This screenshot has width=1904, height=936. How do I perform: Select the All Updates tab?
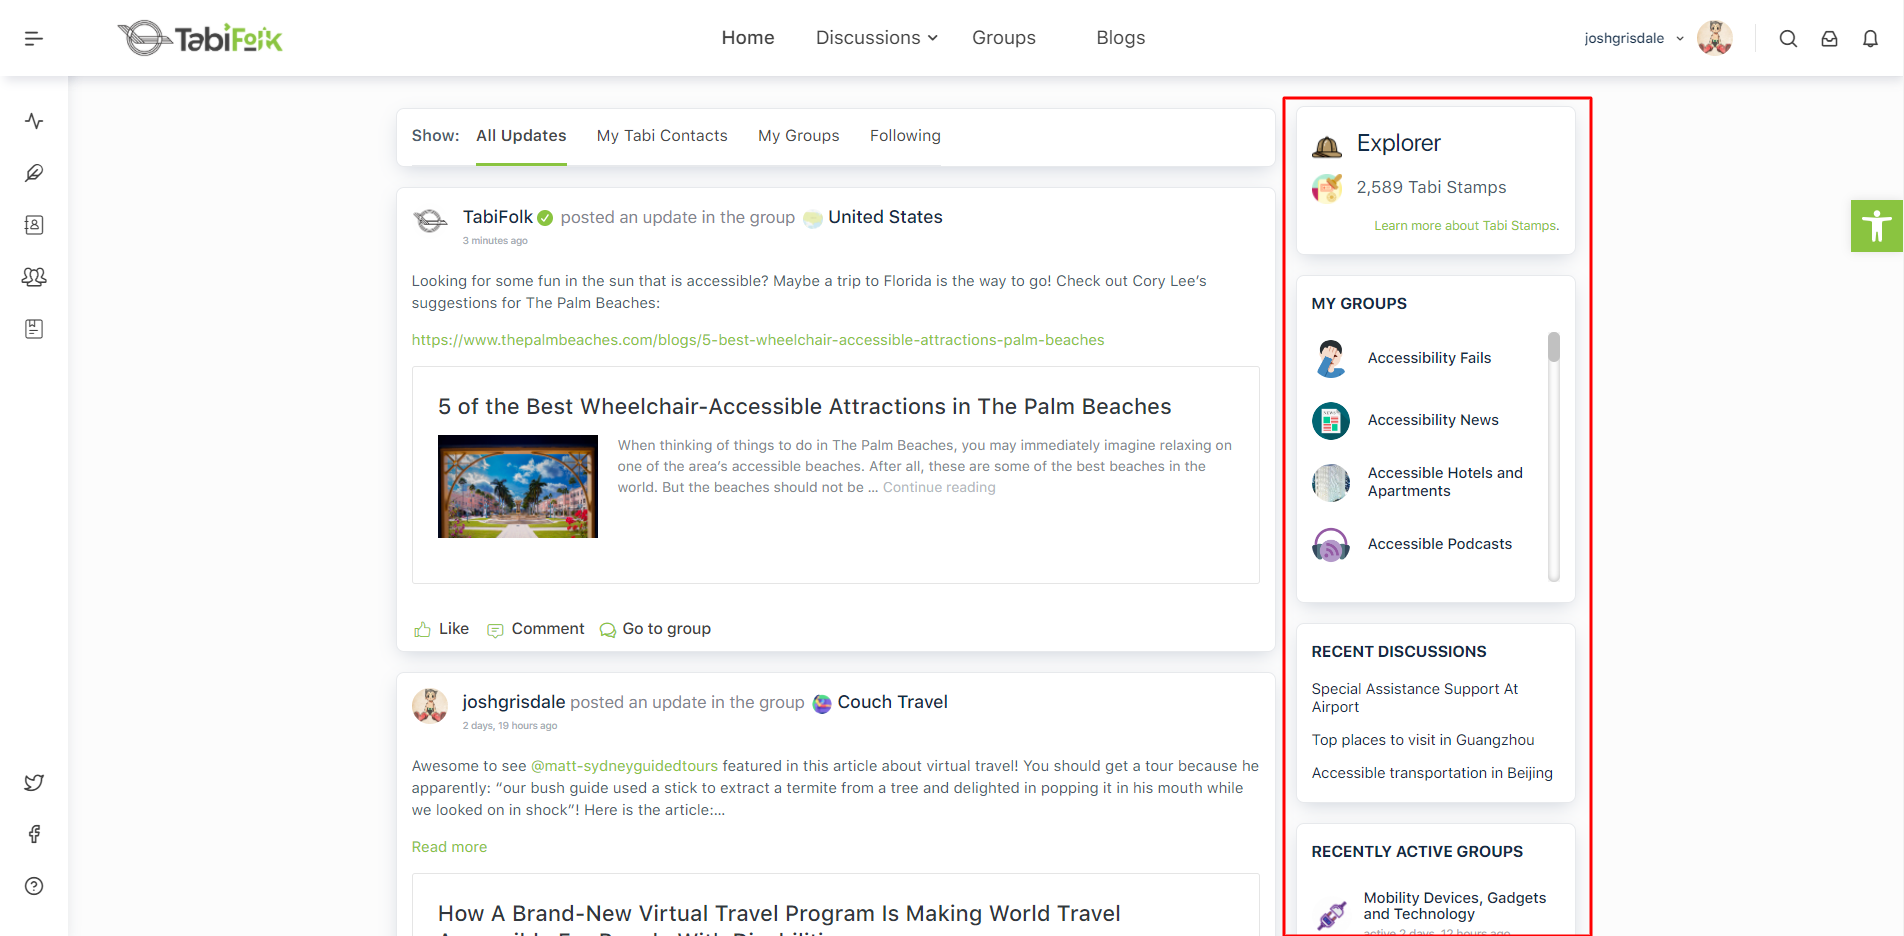point(521,136)
